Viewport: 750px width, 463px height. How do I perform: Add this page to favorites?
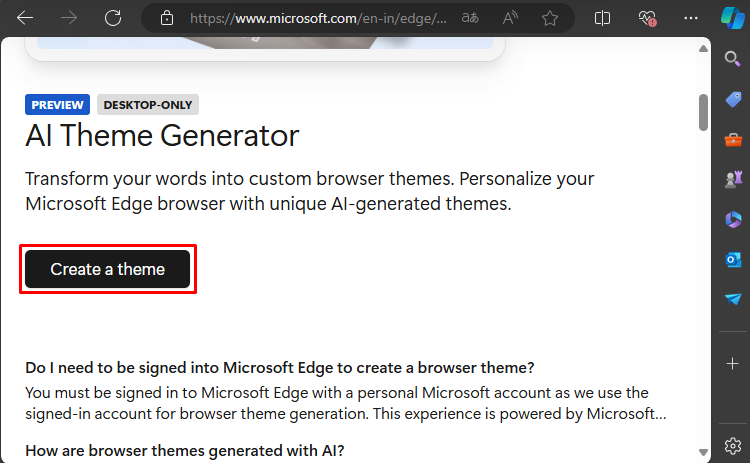click(550, 18)
